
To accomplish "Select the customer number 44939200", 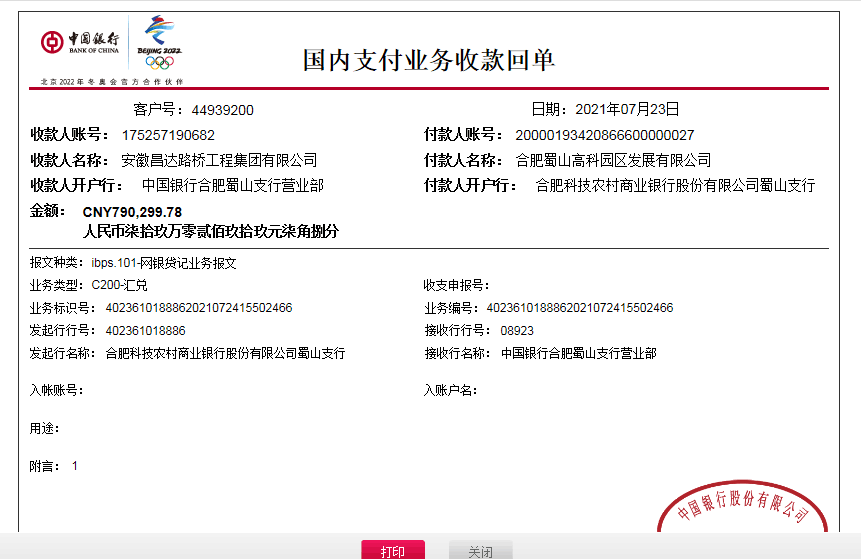I will [222, 110].
